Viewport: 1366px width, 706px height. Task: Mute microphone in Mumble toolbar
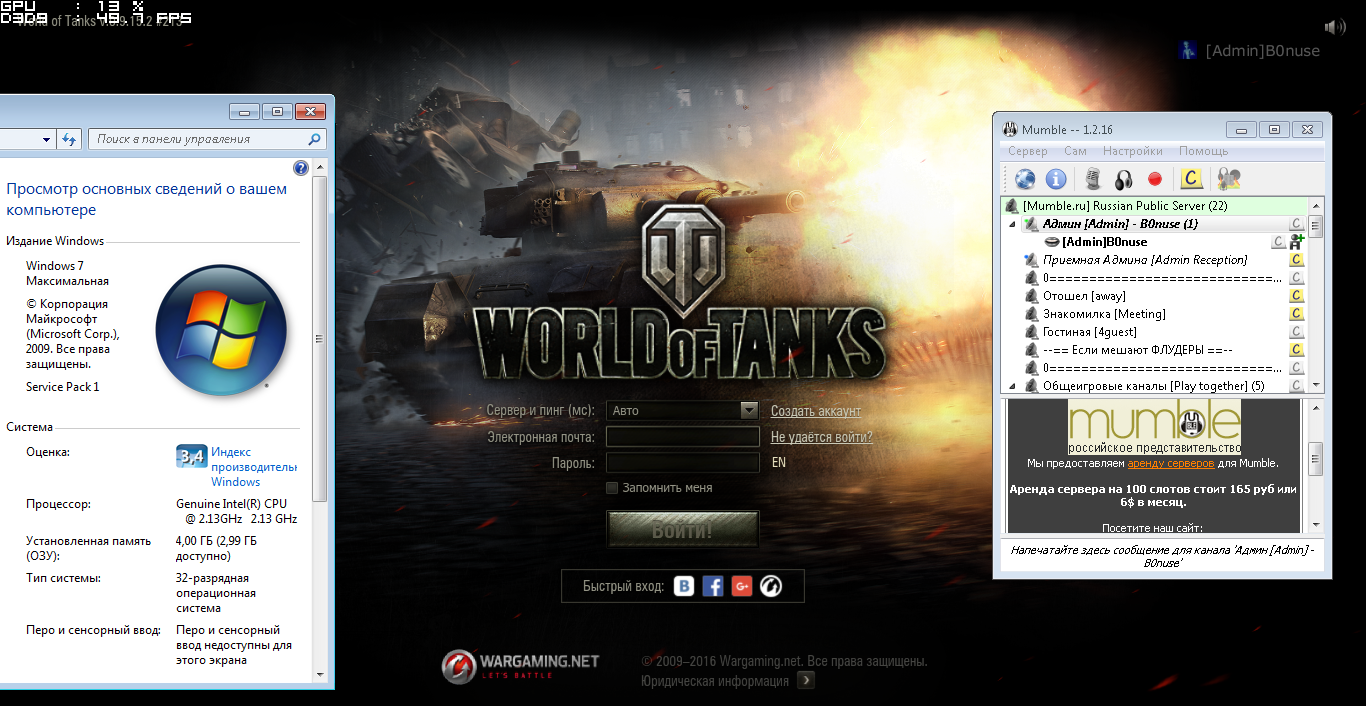1093,179
